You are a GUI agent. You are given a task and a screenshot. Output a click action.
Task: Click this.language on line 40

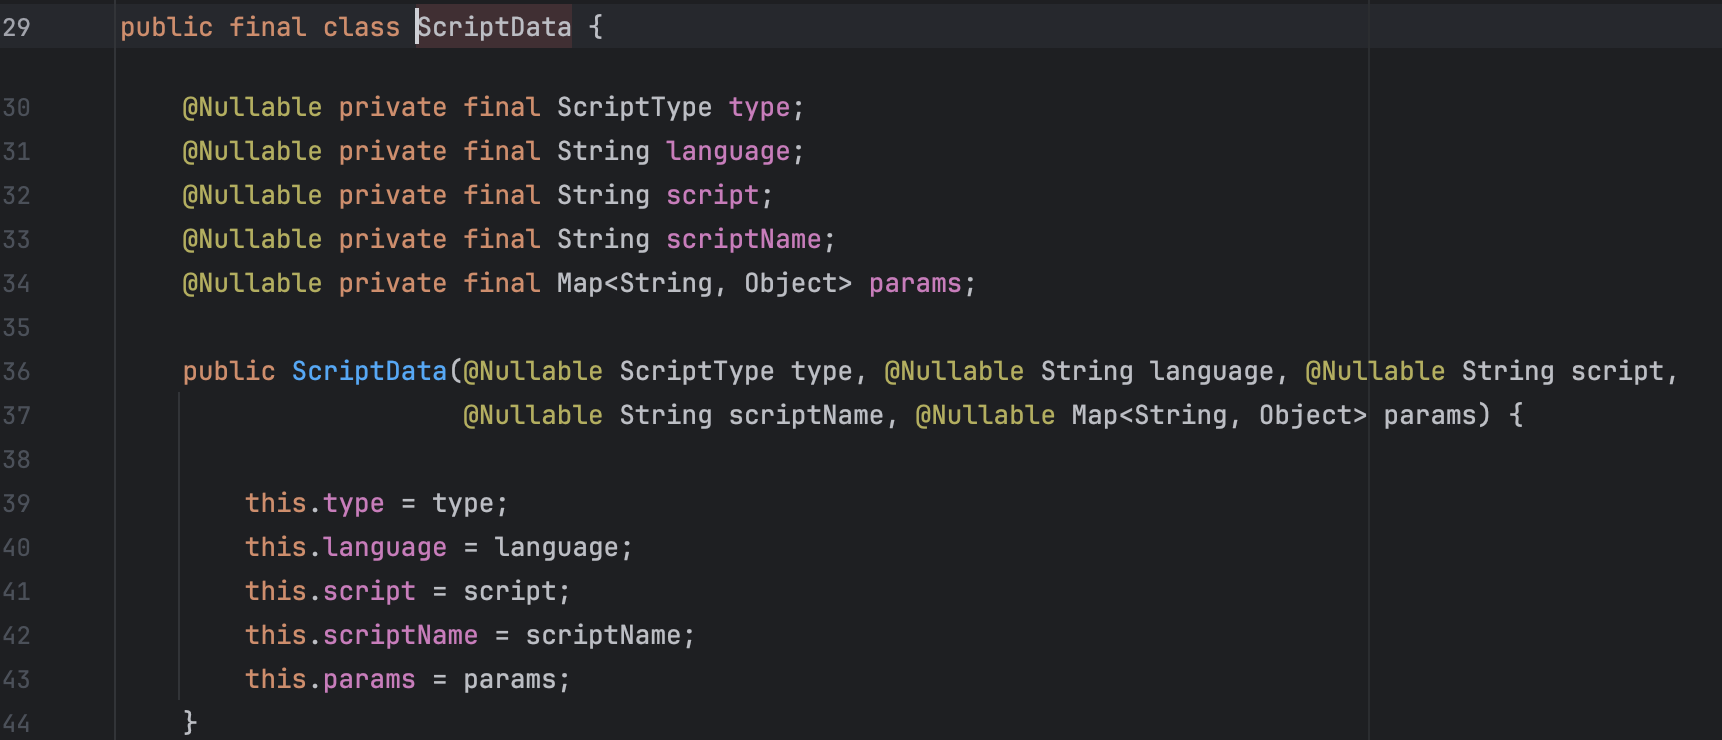[x=346, y=547]
